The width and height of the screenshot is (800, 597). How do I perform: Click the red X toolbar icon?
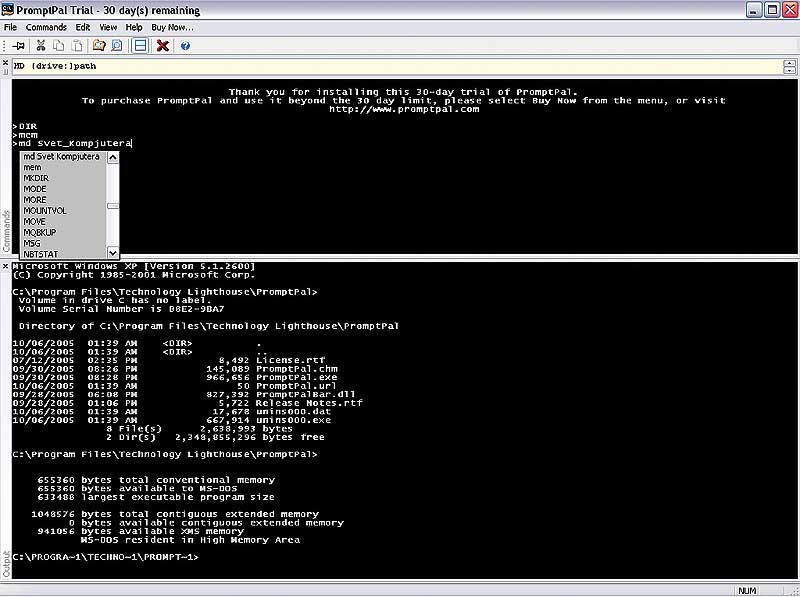point(163,46)
